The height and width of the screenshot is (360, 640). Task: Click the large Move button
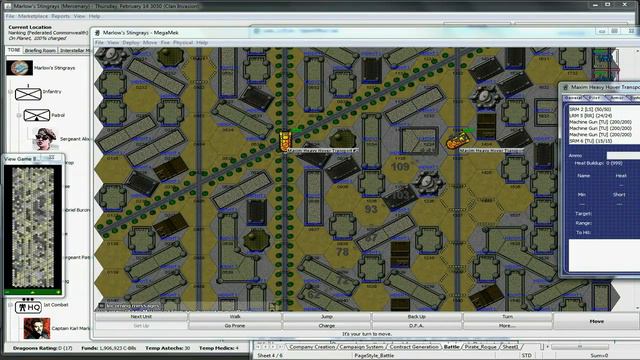pos(596,321)
